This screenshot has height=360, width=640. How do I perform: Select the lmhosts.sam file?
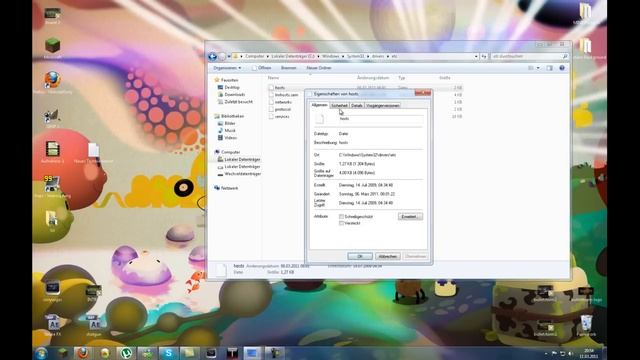(286, 95)
